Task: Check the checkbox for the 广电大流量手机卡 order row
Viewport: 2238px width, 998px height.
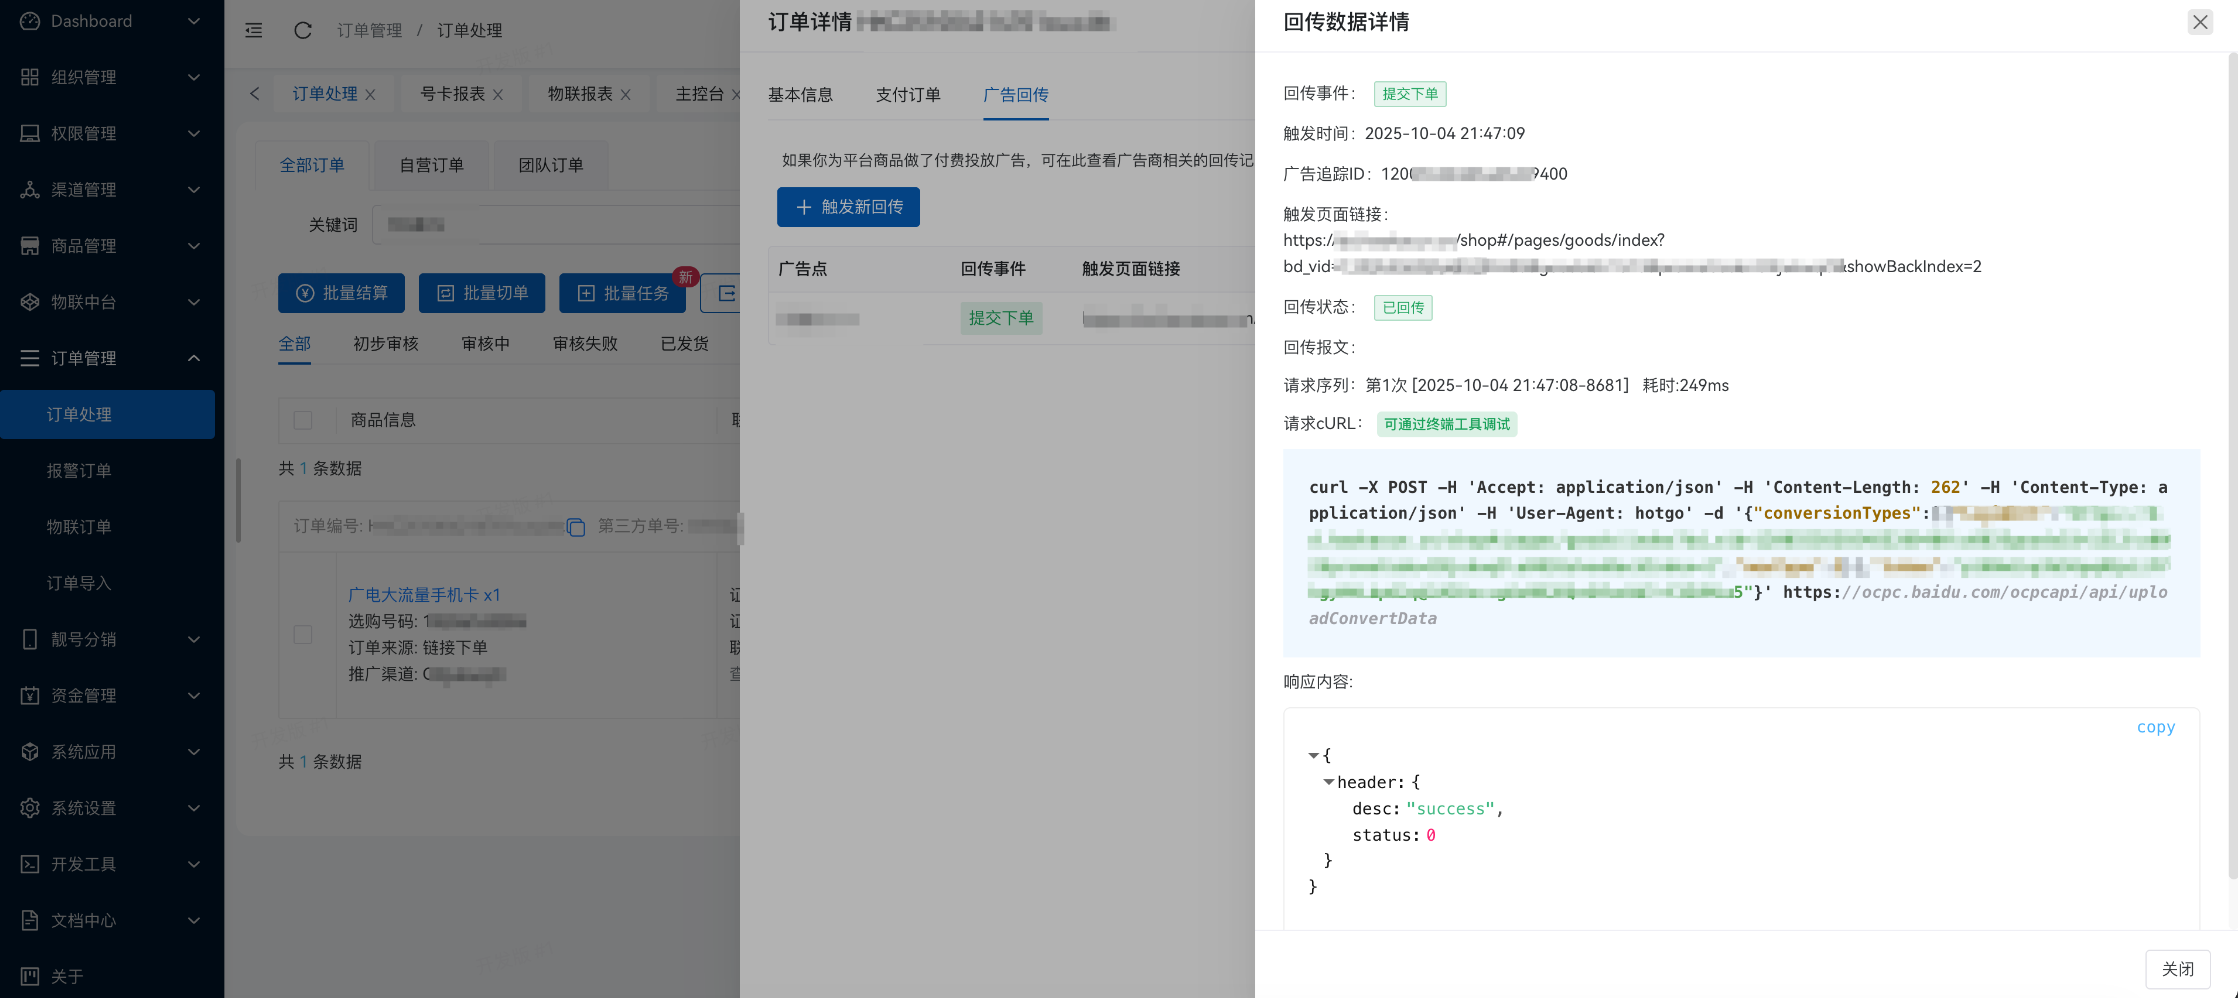Action: (303, 634)
